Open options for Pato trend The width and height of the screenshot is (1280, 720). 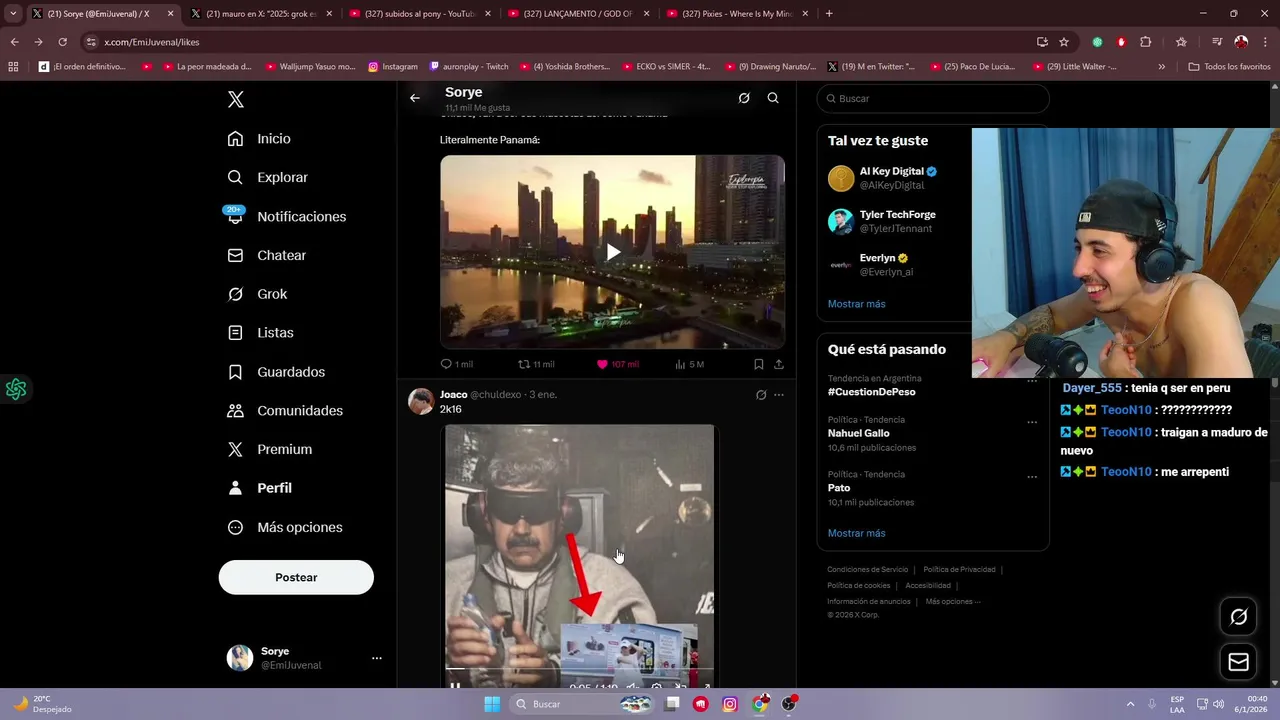1032,477
